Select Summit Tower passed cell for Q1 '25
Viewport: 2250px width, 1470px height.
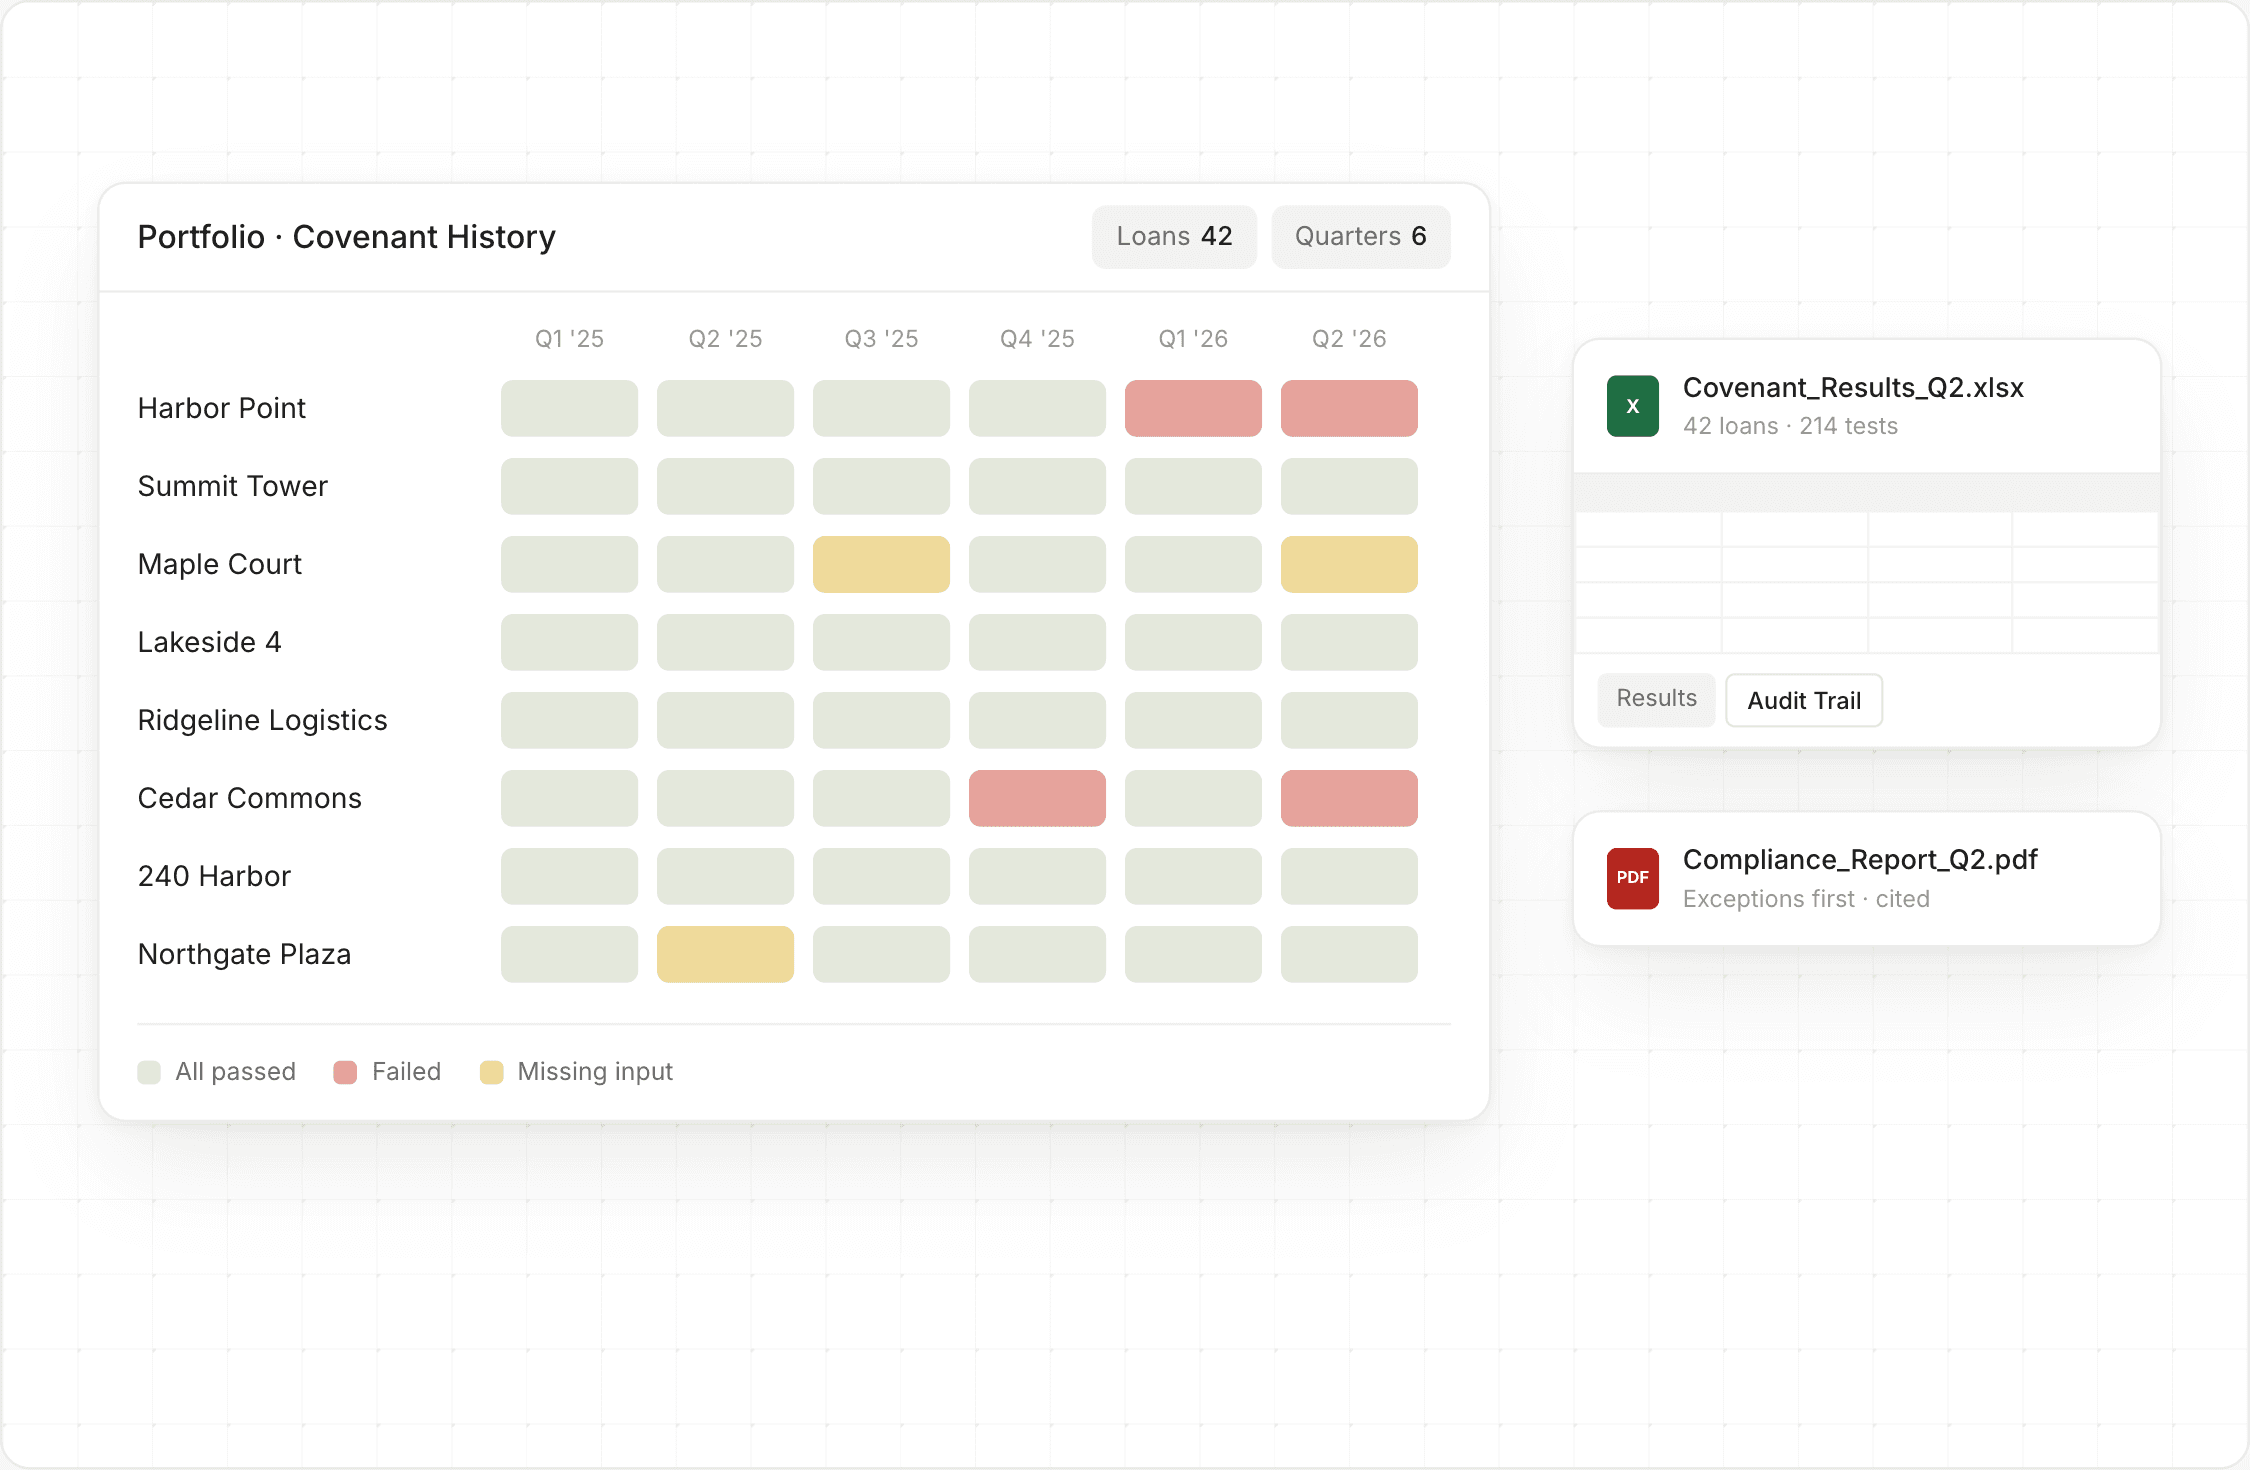click(568, 486)
